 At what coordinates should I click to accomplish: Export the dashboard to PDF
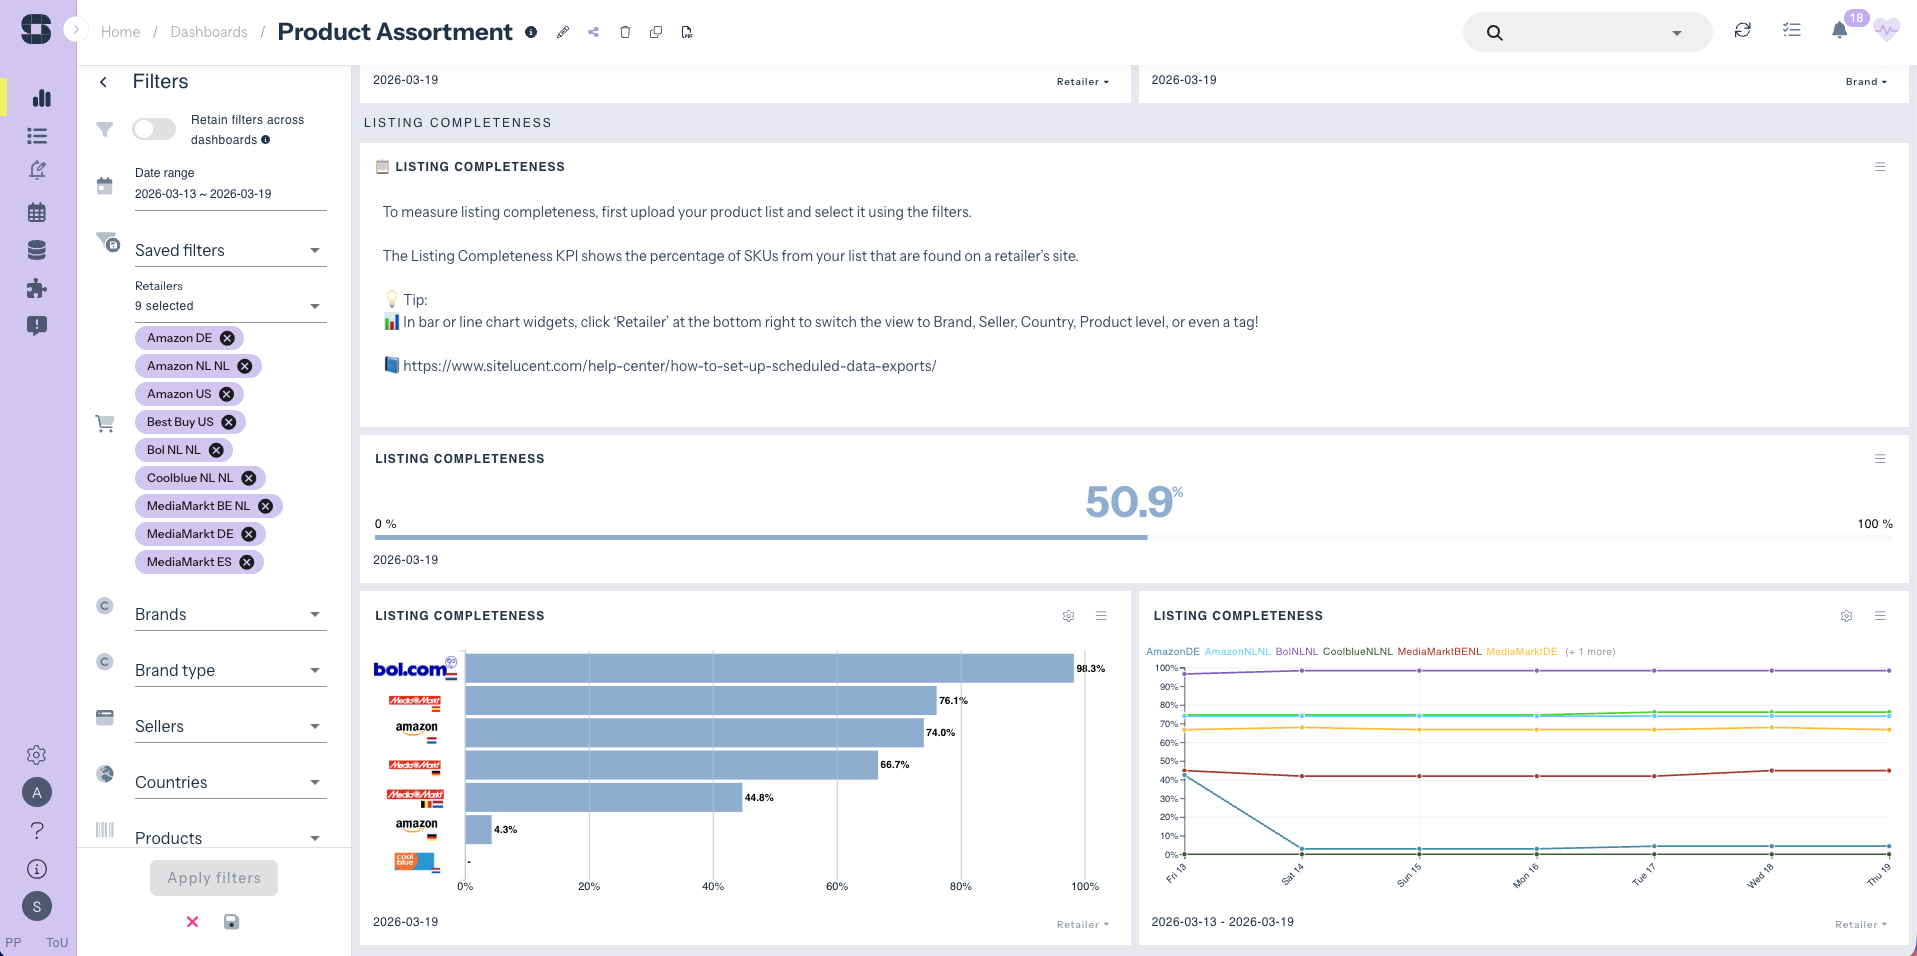686,31
